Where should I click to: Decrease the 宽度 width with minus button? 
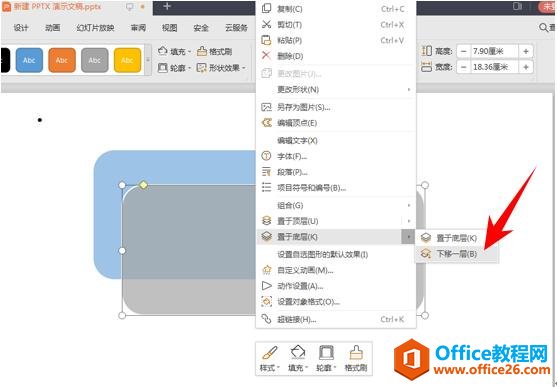[x=463, y=67]
